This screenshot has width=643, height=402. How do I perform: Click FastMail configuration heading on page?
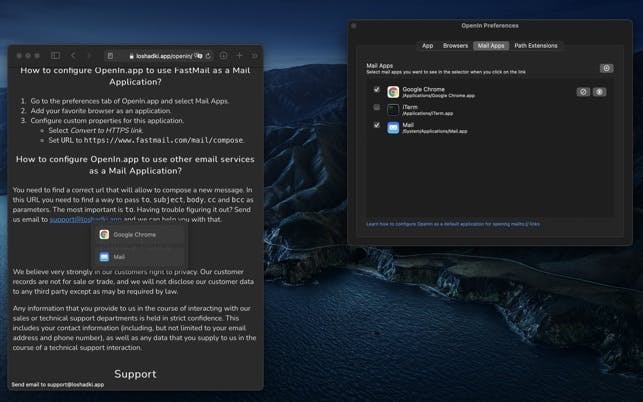point(135,76)
